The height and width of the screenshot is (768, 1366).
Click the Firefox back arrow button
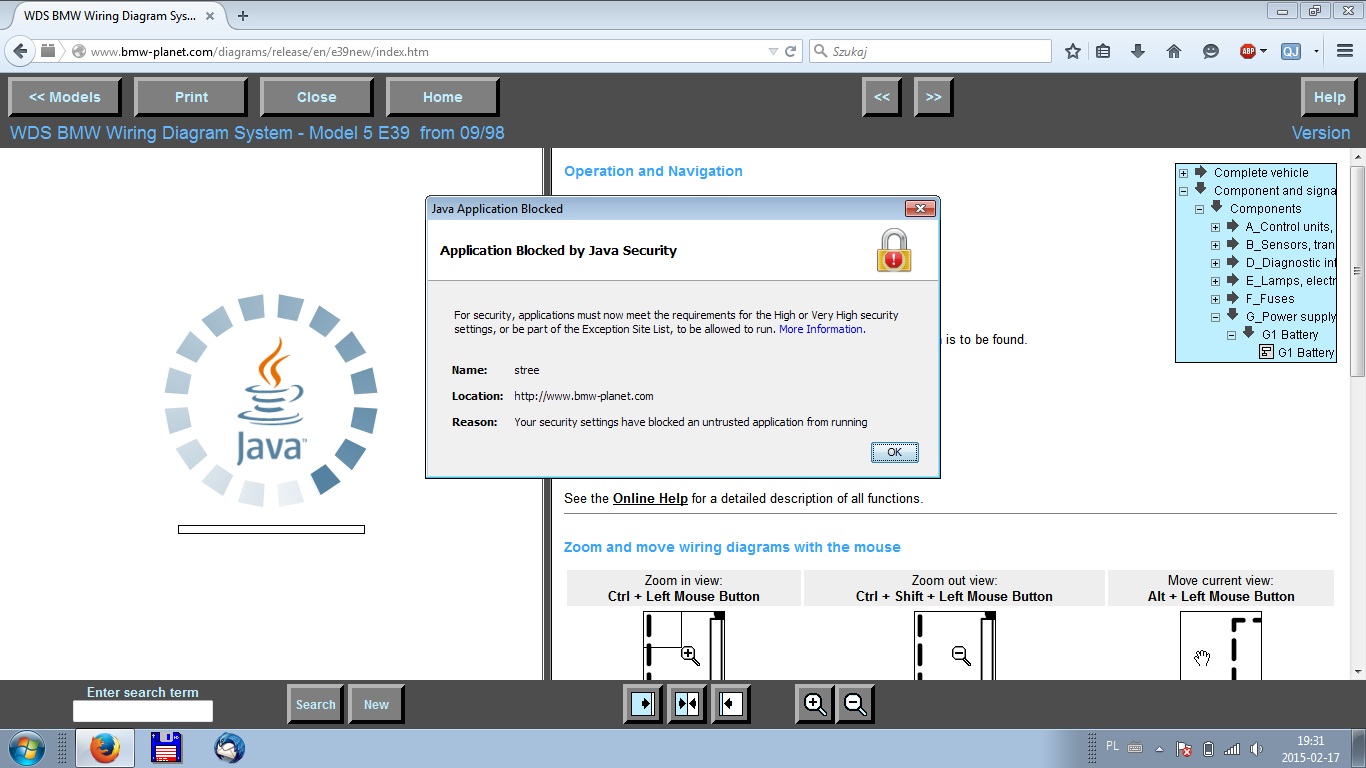pos(20,51)
